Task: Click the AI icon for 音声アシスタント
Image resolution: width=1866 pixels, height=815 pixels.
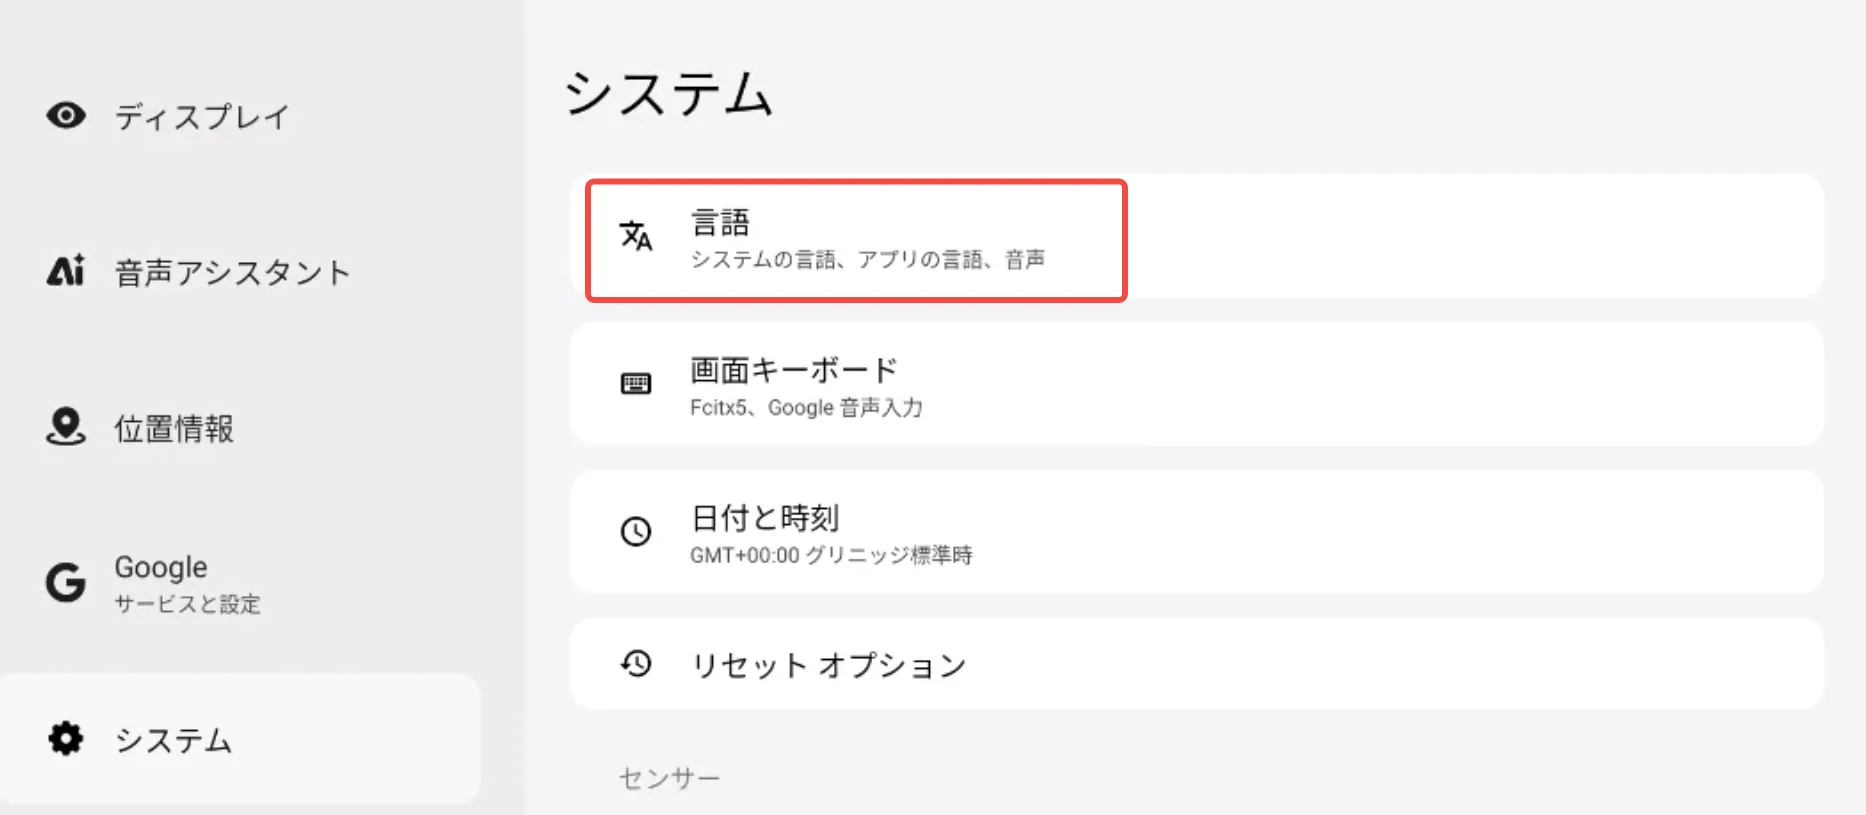Action: 66,271
